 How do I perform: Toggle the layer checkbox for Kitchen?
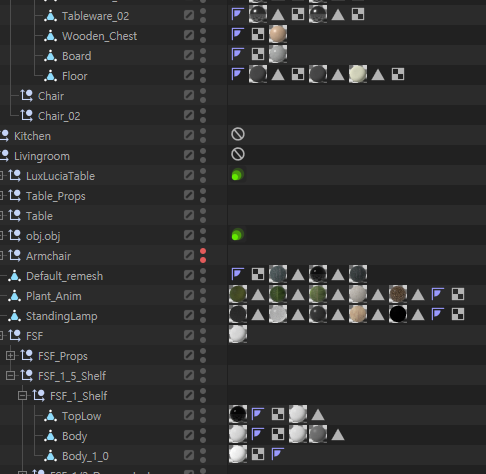(189, 135)
